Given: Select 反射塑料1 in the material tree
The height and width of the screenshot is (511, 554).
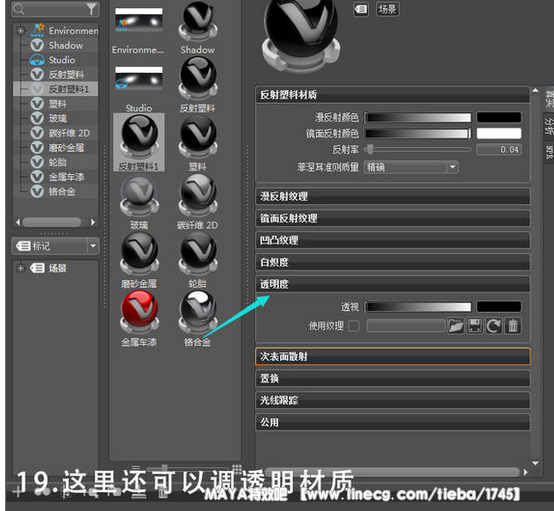Looking at the screenshot, I should click(69, 89).
